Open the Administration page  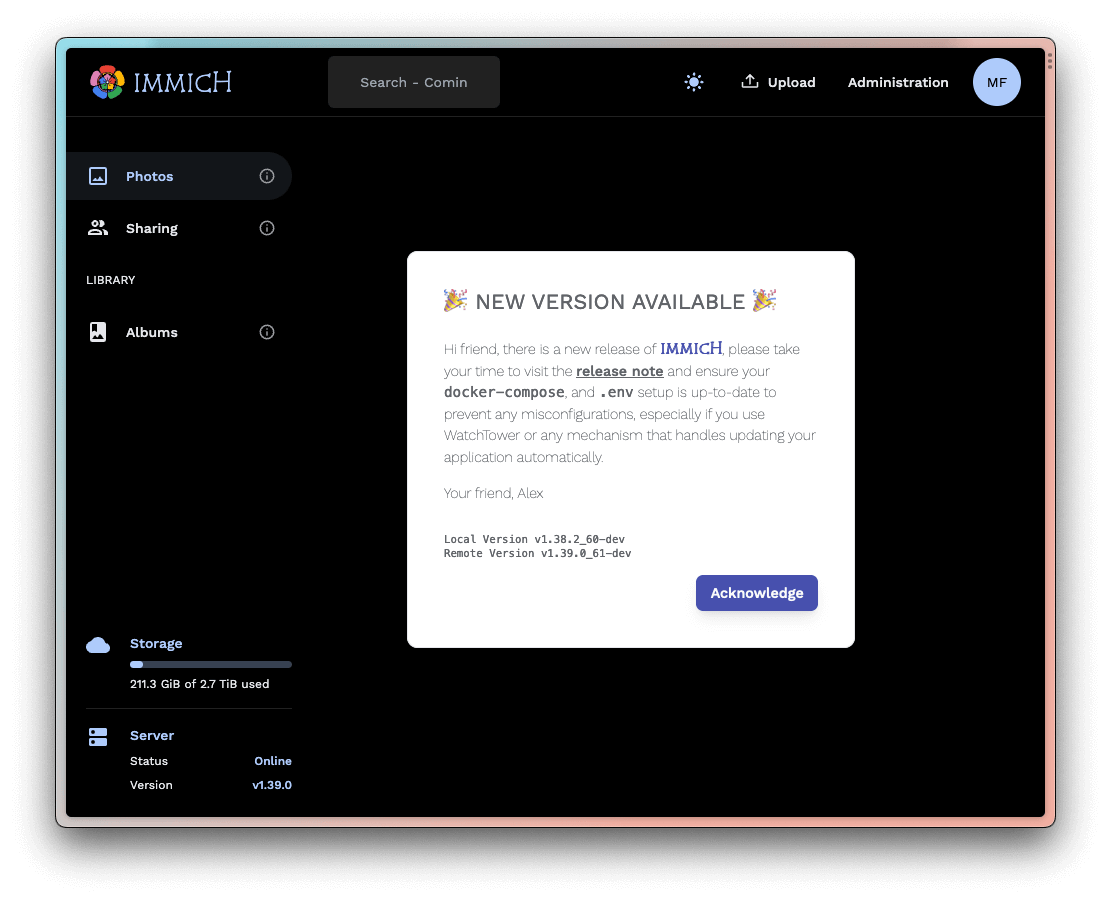tap(898, 82)
